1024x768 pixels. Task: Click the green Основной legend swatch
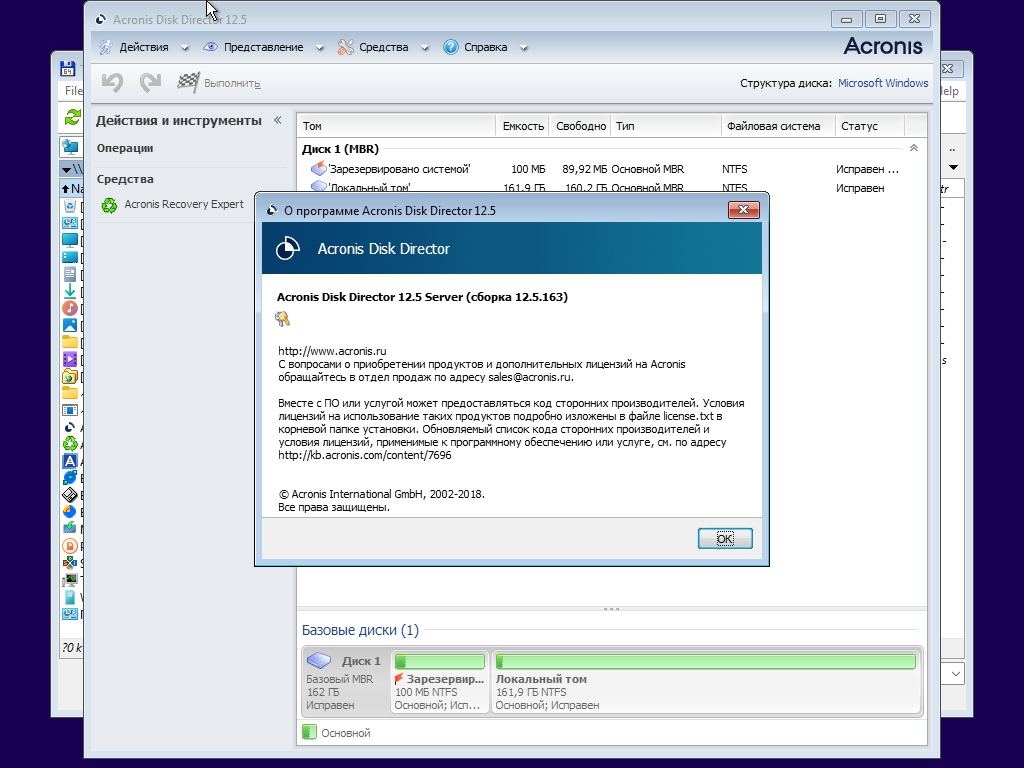[x=310, y=732]
